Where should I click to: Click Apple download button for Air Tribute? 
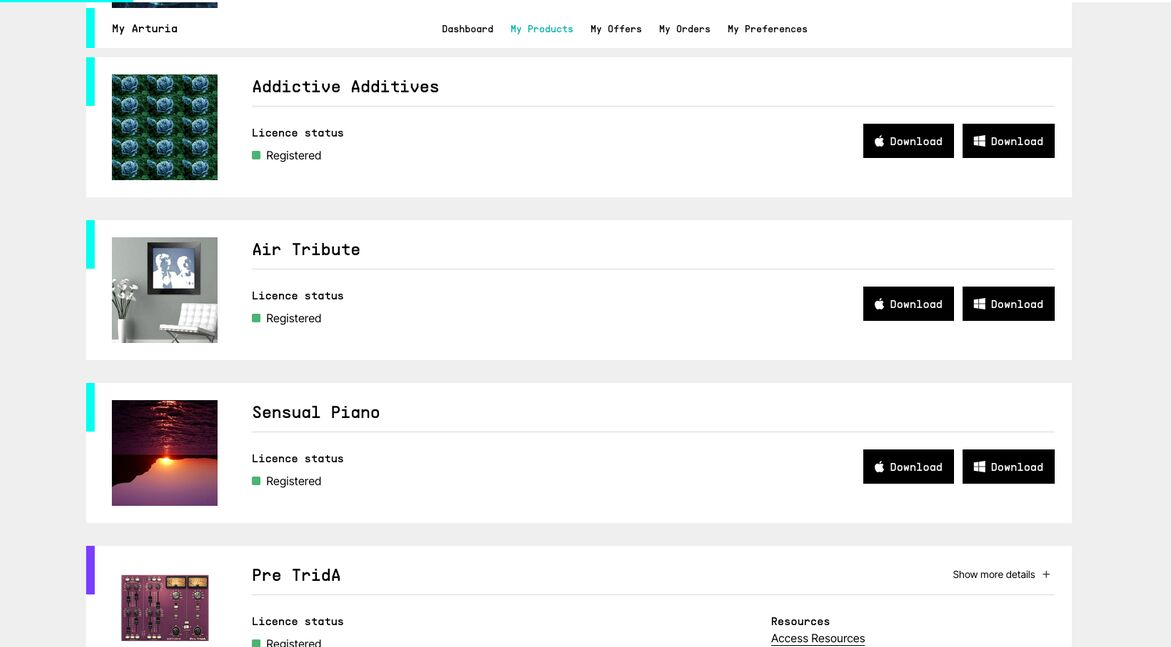coord(908,304)
